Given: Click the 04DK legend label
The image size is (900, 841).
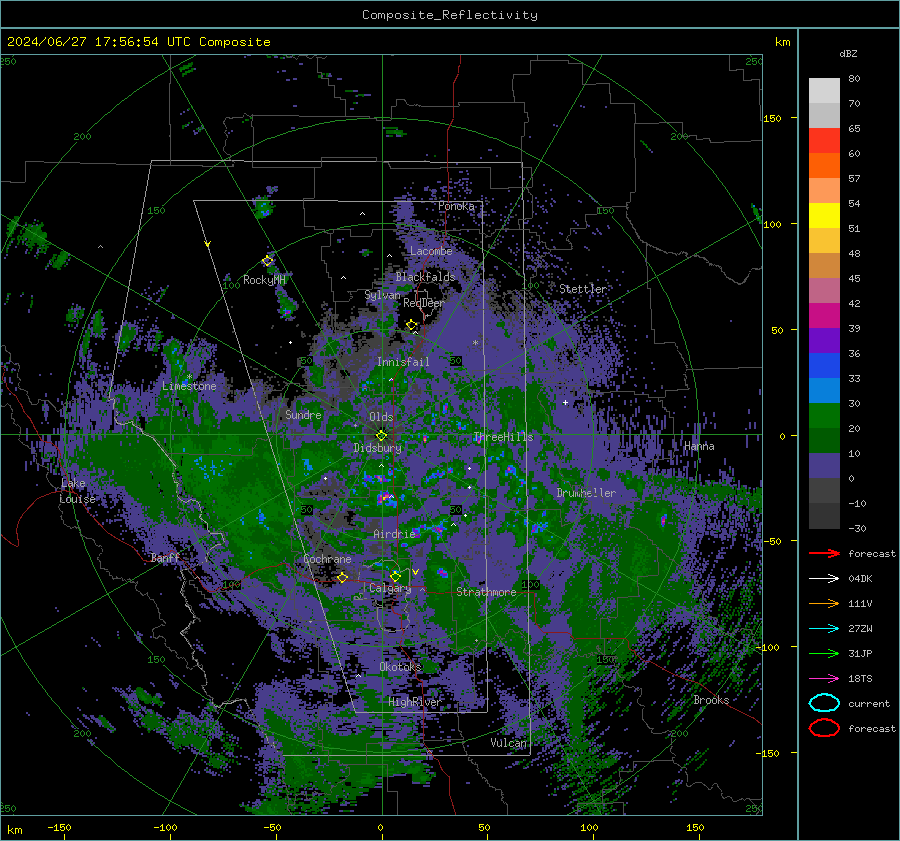Looking at the screenshot, I should point(860,579).
